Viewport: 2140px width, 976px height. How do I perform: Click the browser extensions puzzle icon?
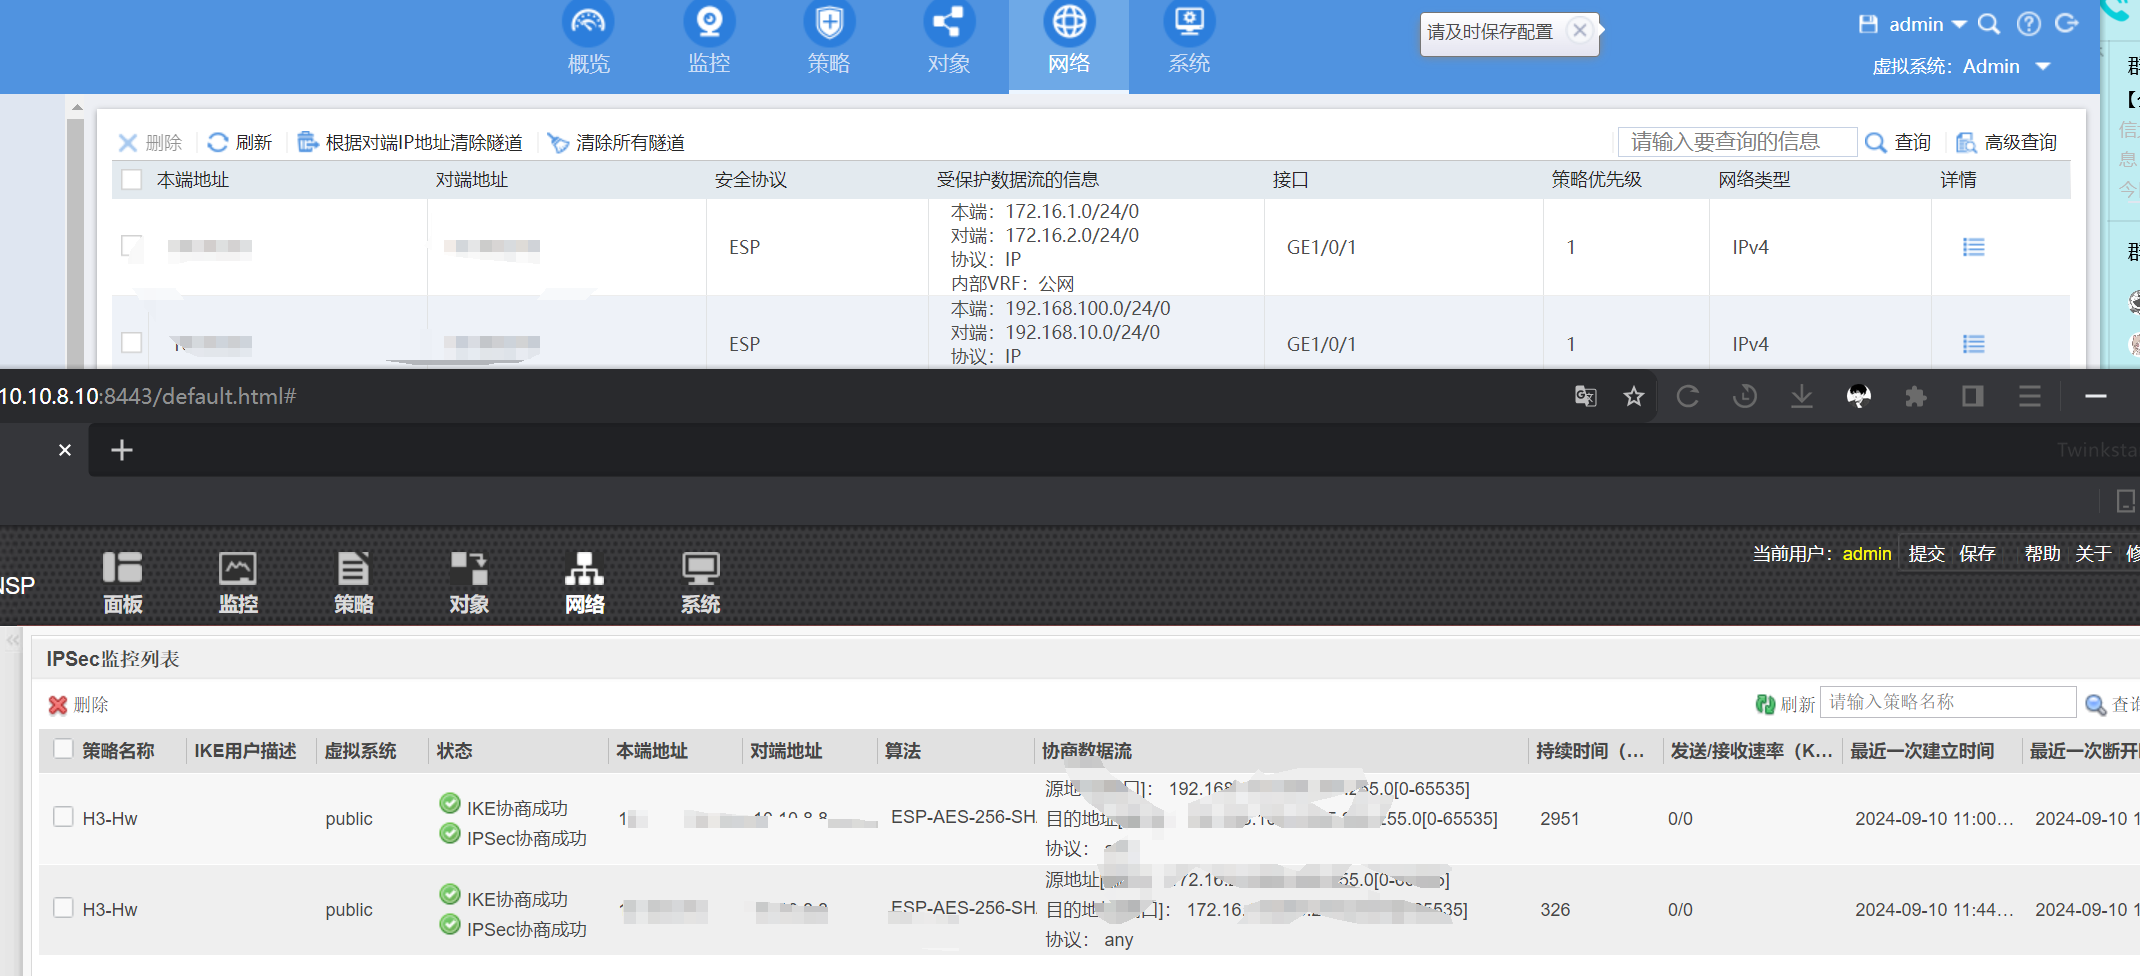point(1915,397)
